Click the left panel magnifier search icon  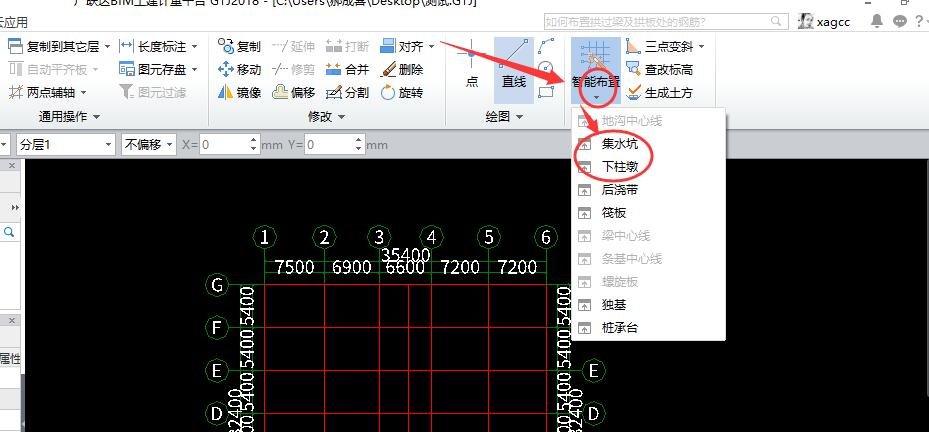pyautogui.click(x=9, y=233)
